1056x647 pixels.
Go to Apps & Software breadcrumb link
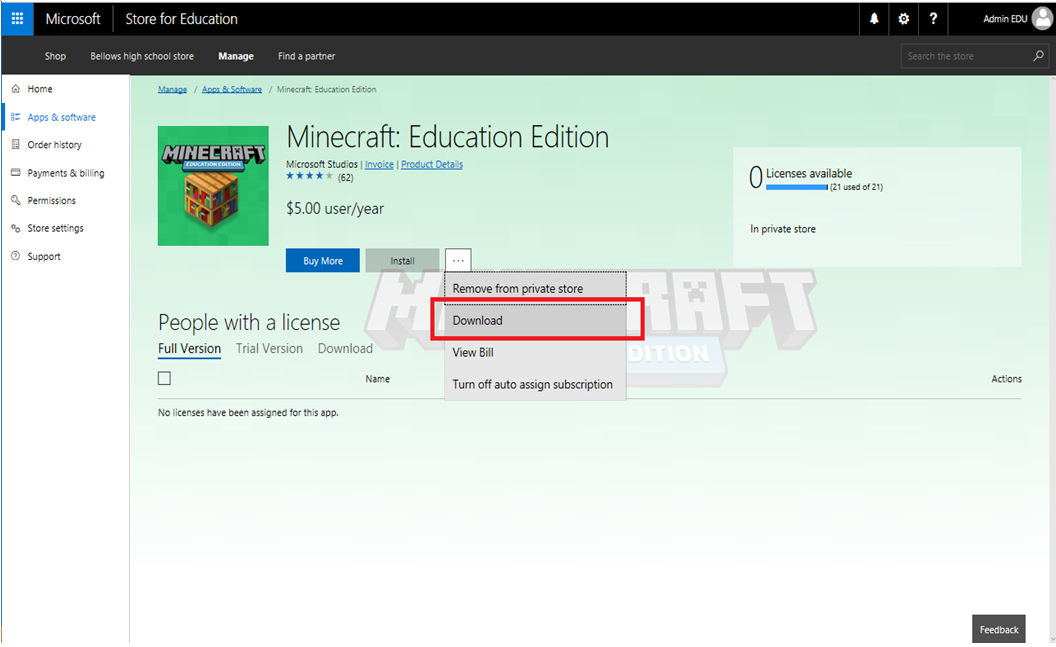232,90
